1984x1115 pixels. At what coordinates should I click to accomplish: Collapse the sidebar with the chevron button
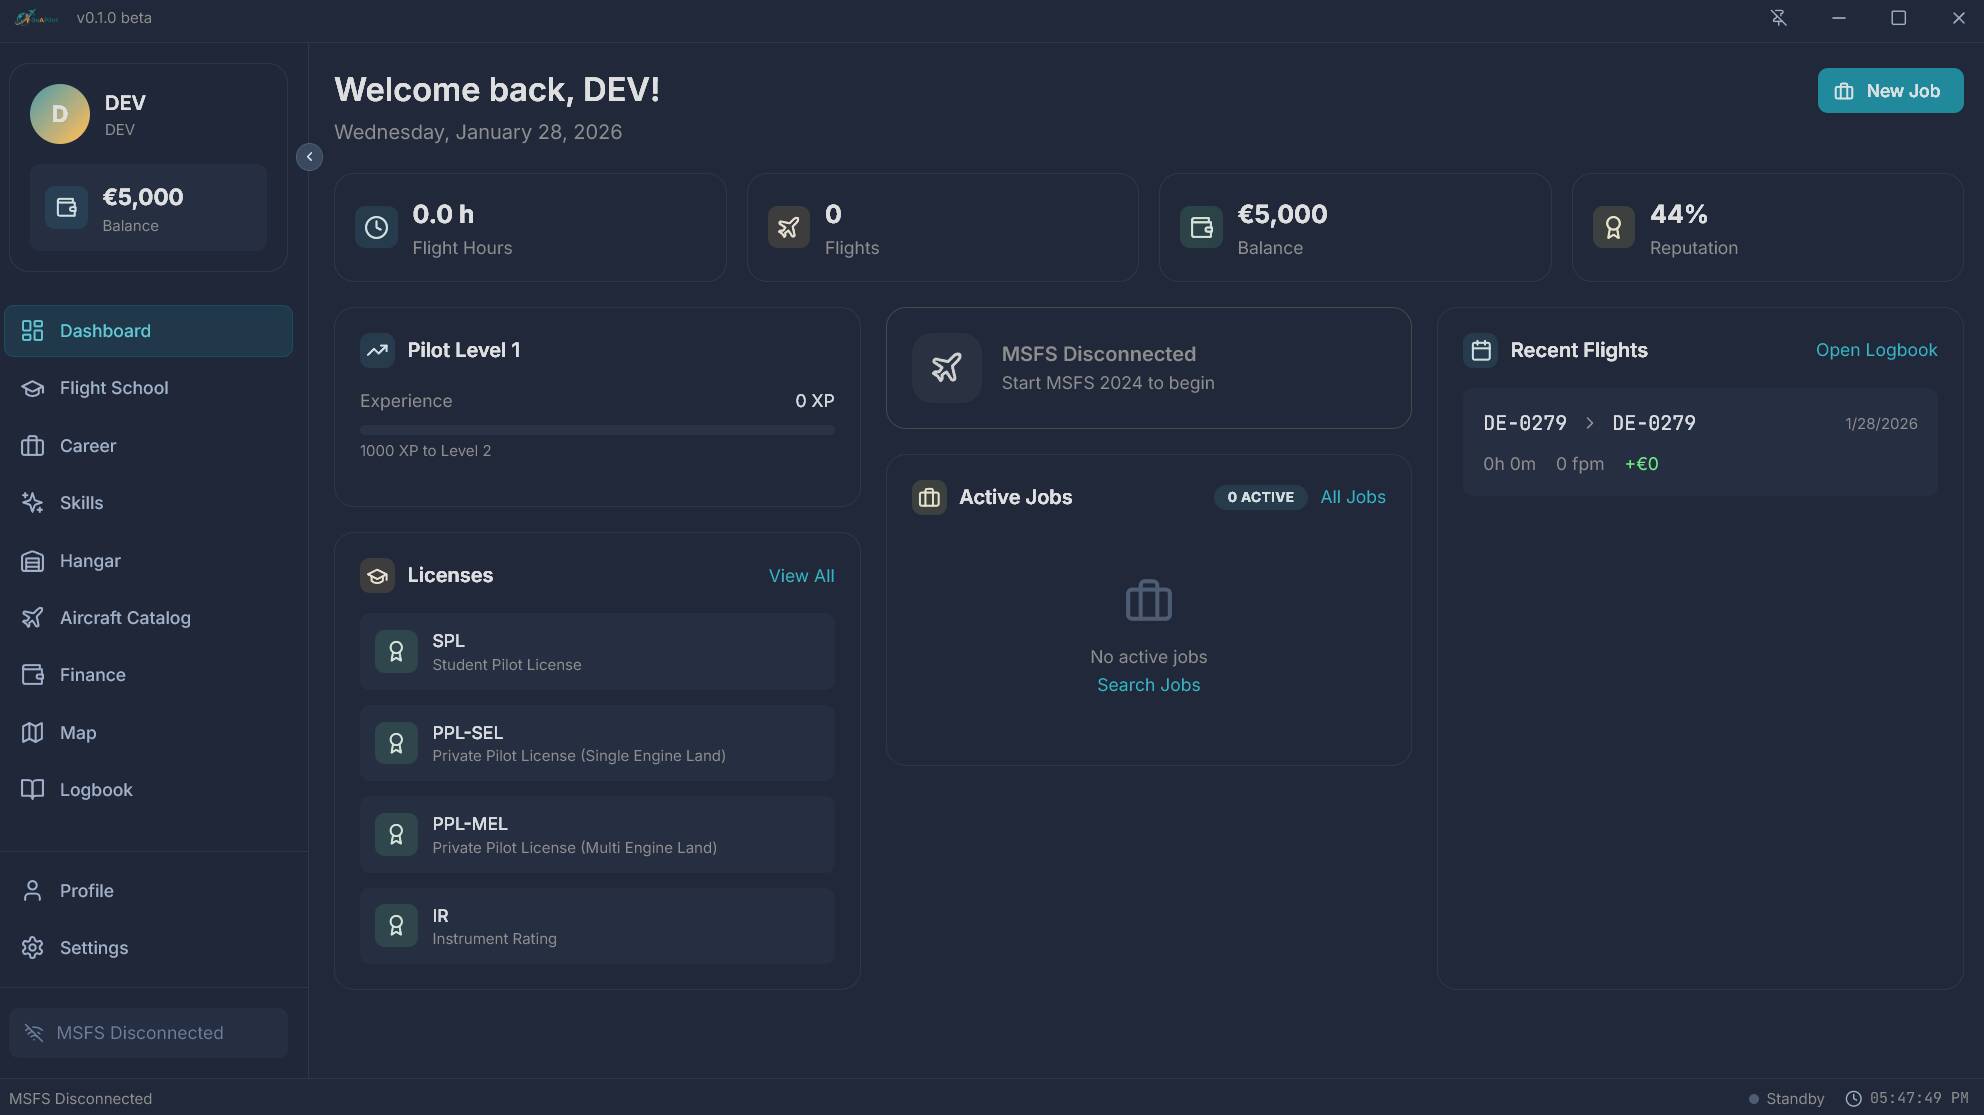(x=309, y=157)
